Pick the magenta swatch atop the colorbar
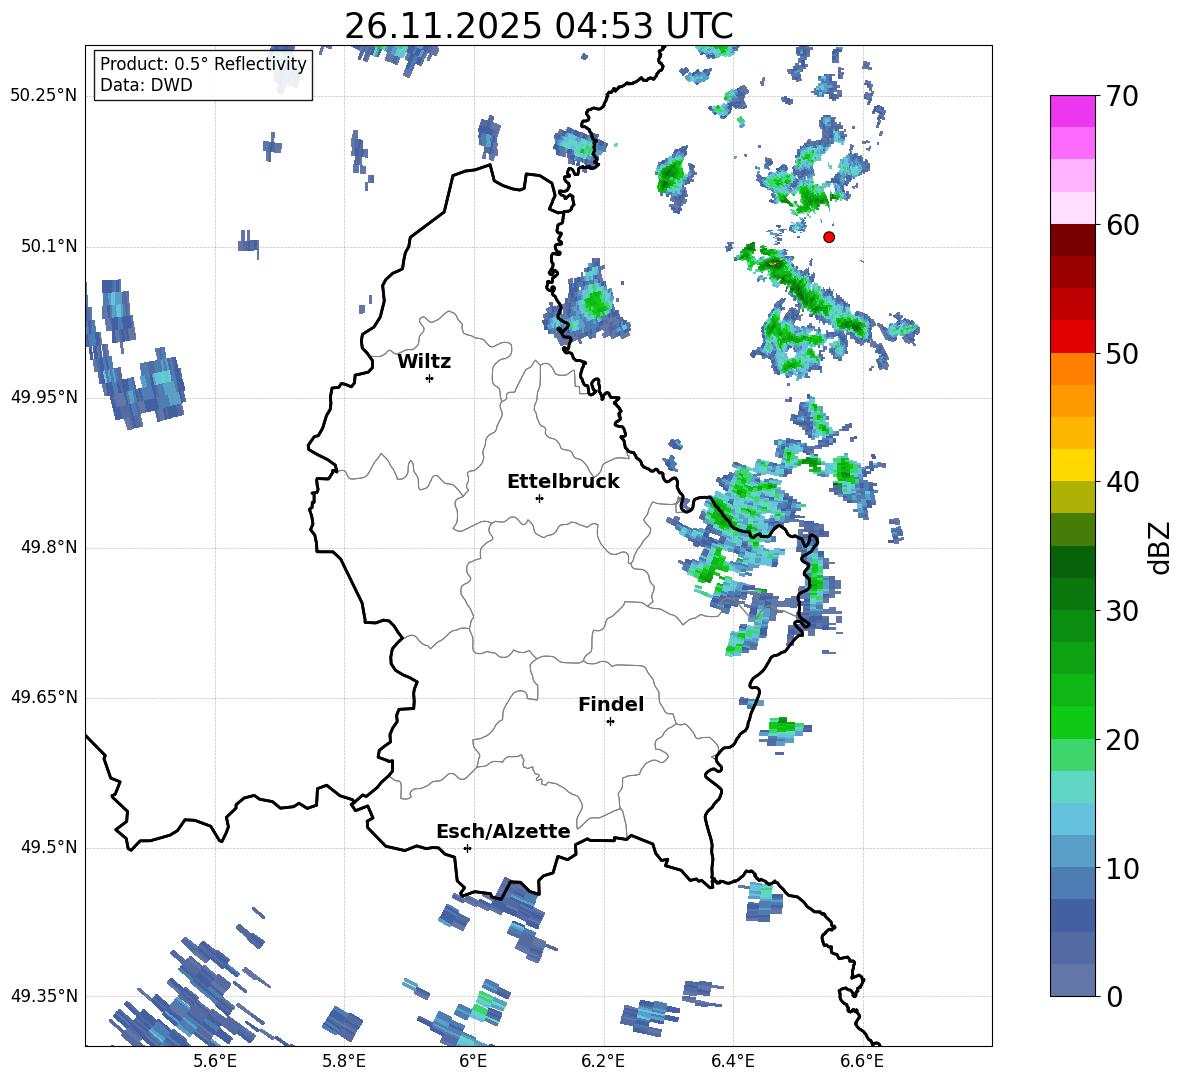The image size is (1184, 1081). tap(1072, 112)
